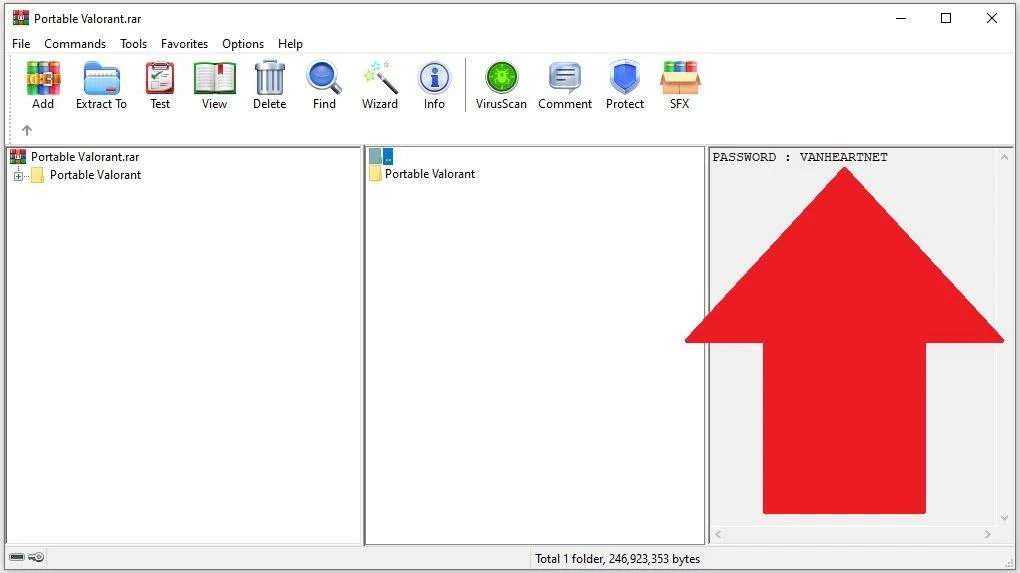
Task: Open the Tools menu
Action: (x=133, y=44)
